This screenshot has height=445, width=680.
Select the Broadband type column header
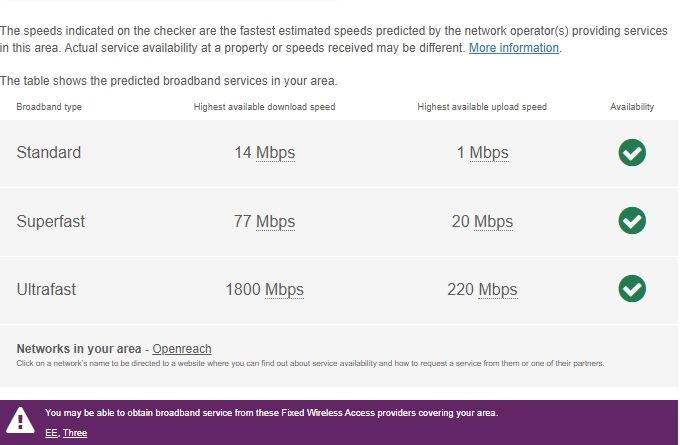pyautogui.click(x=49, y=107)
